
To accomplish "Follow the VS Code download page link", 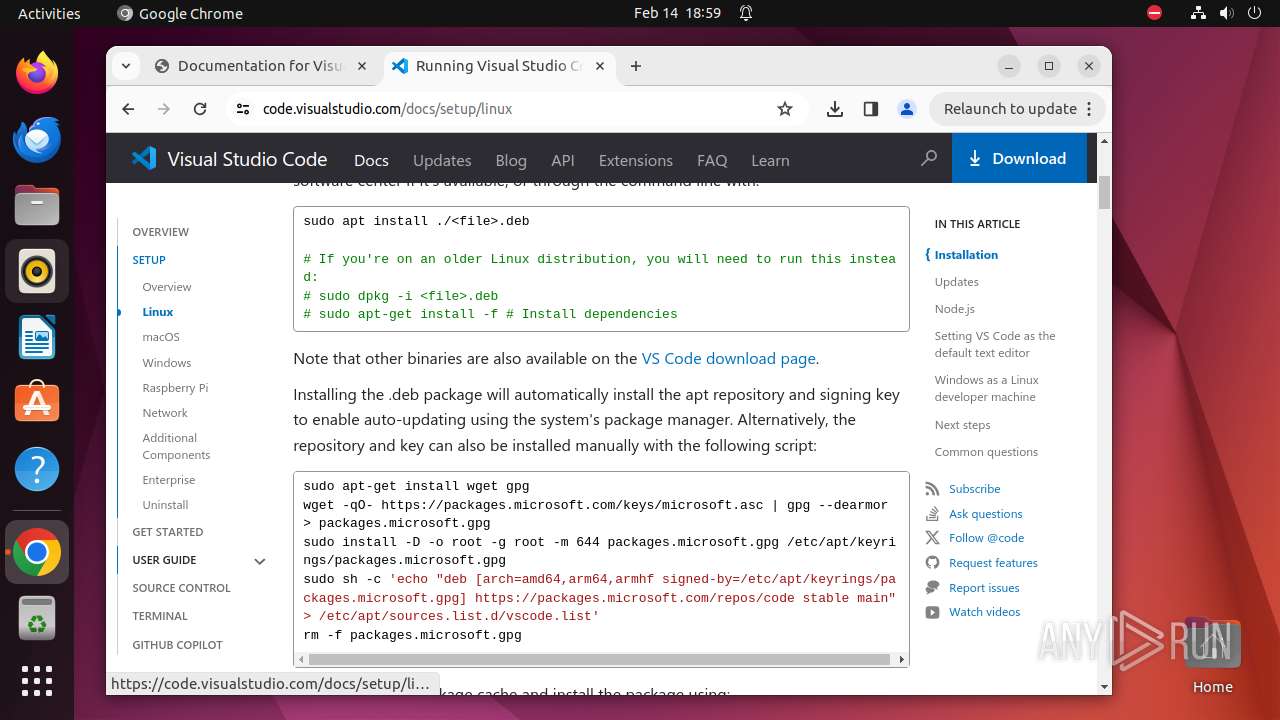I will pyautogui.click(x=728, y=358).
